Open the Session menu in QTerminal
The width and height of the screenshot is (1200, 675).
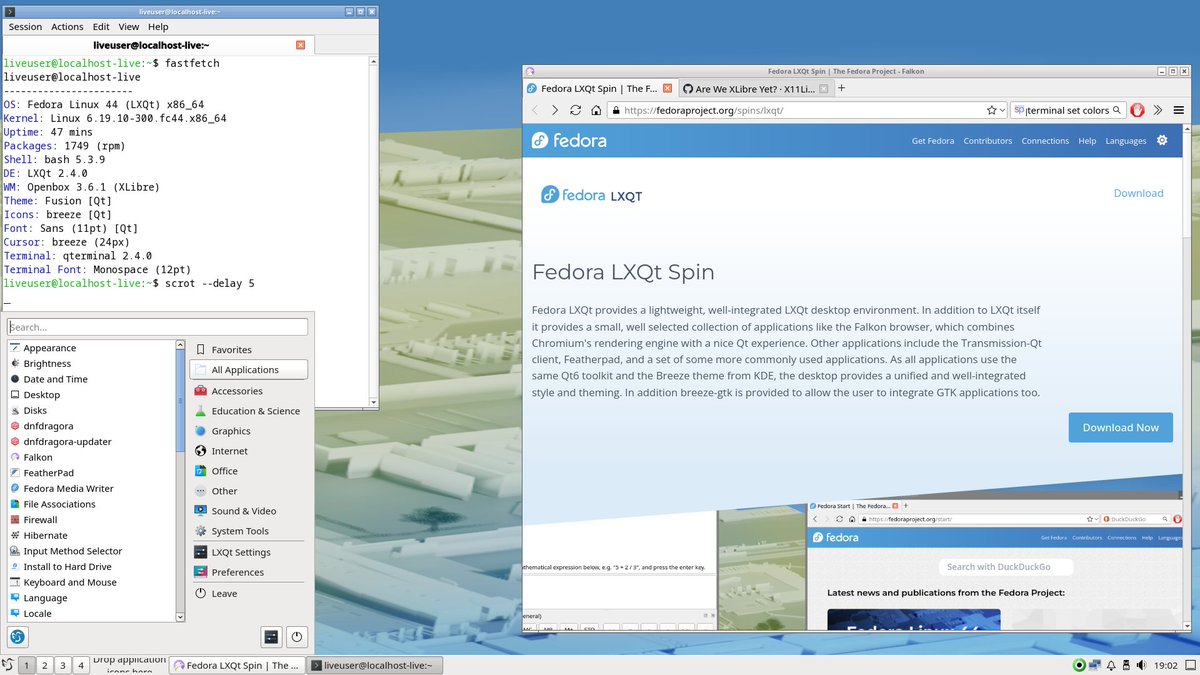pos(25,27)
